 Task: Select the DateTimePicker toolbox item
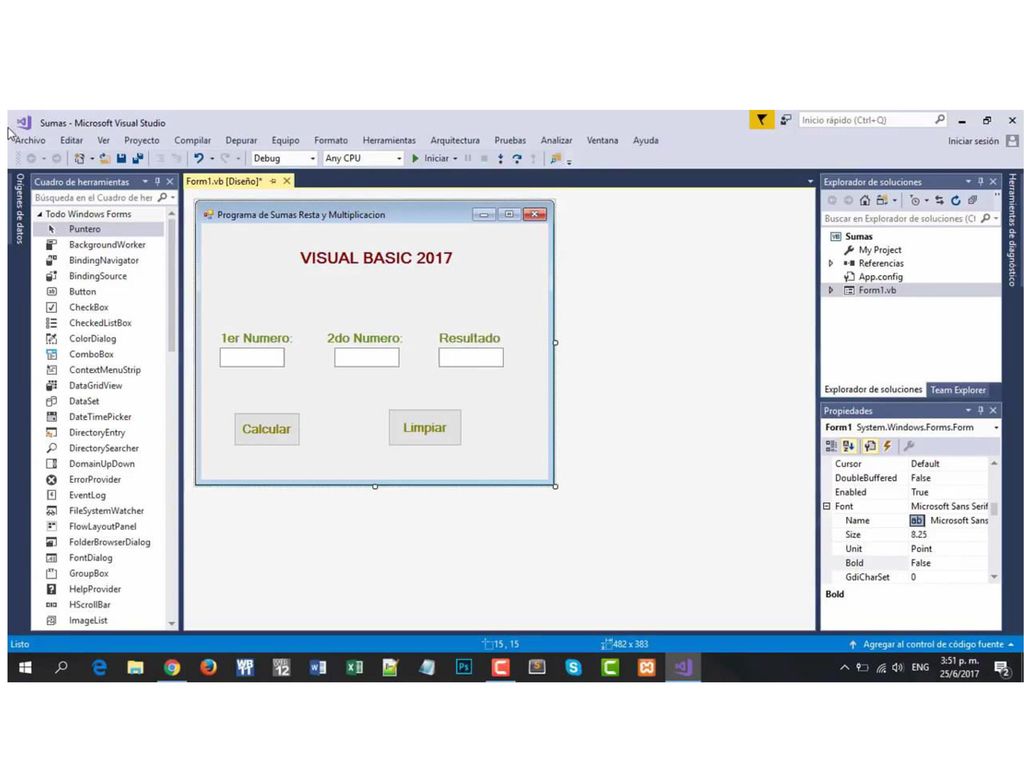pyautogui.click(x=98, y=417)
